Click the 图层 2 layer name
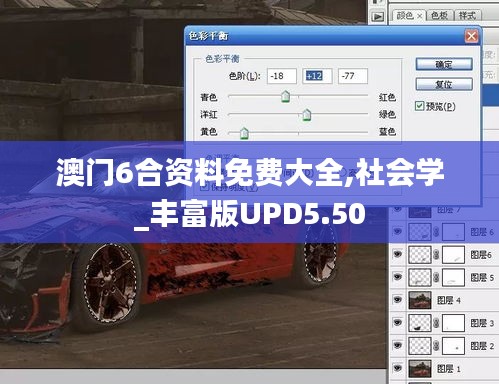 [x=482, y=346]
